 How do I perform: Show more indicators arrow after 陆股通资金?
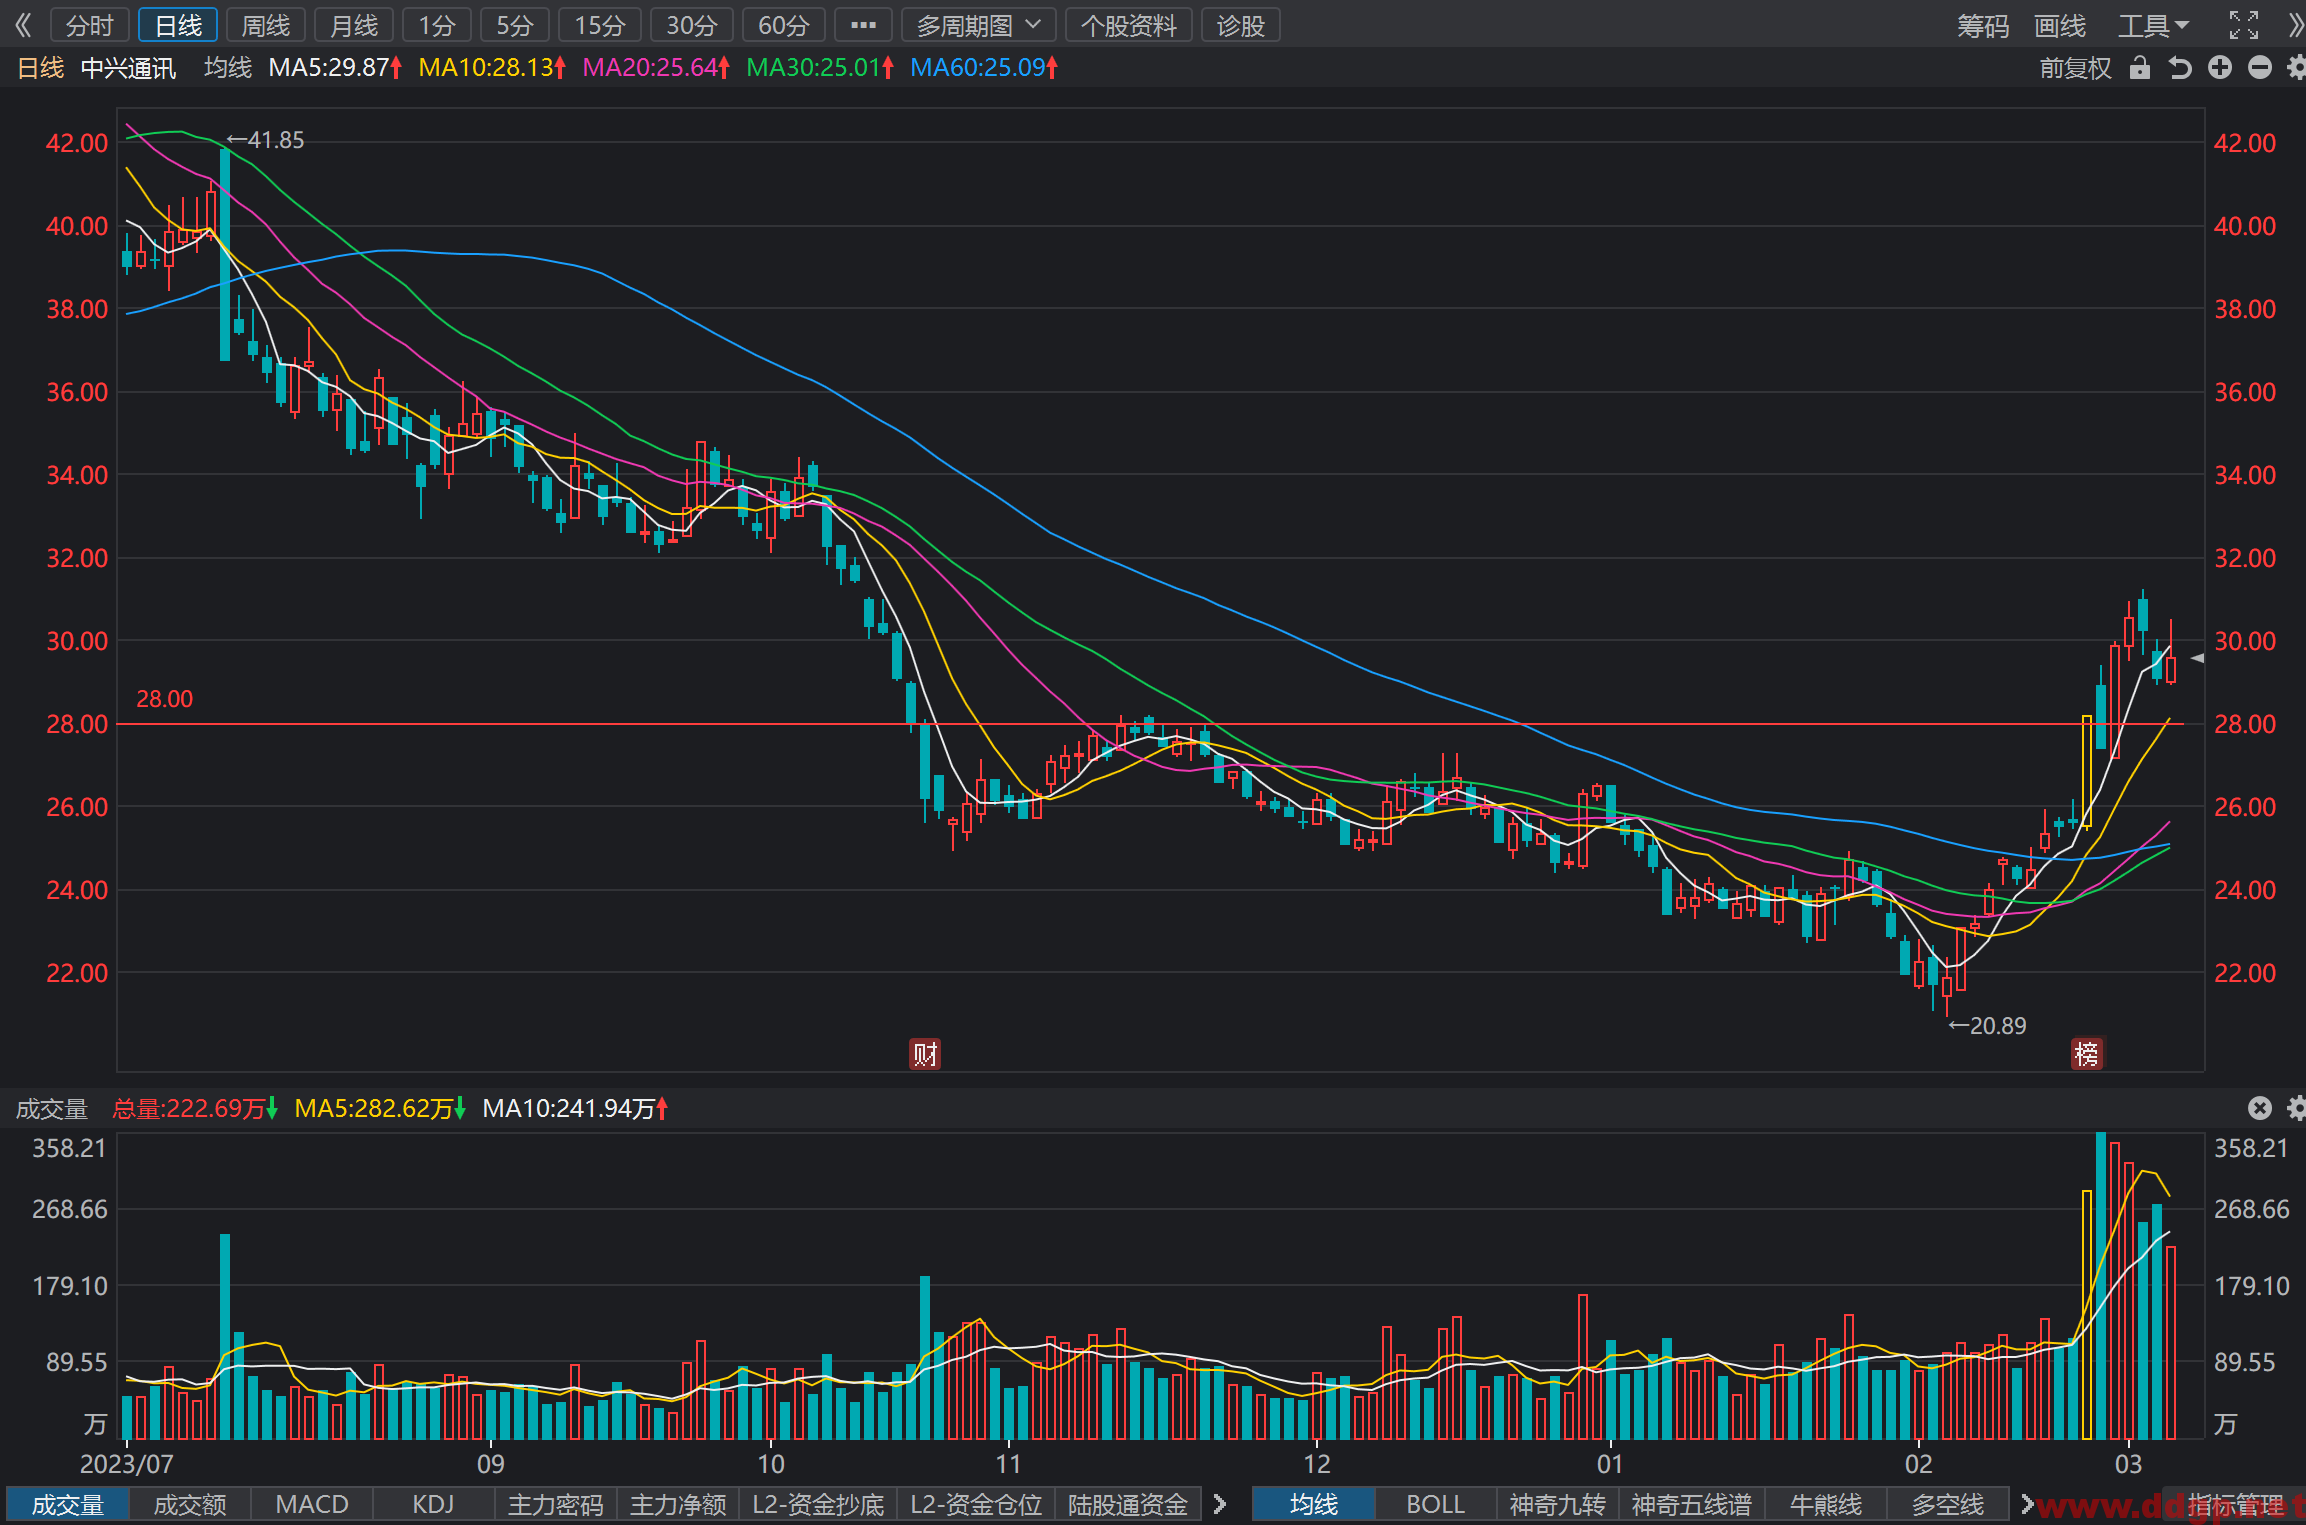click(x=1219, y=1504)
